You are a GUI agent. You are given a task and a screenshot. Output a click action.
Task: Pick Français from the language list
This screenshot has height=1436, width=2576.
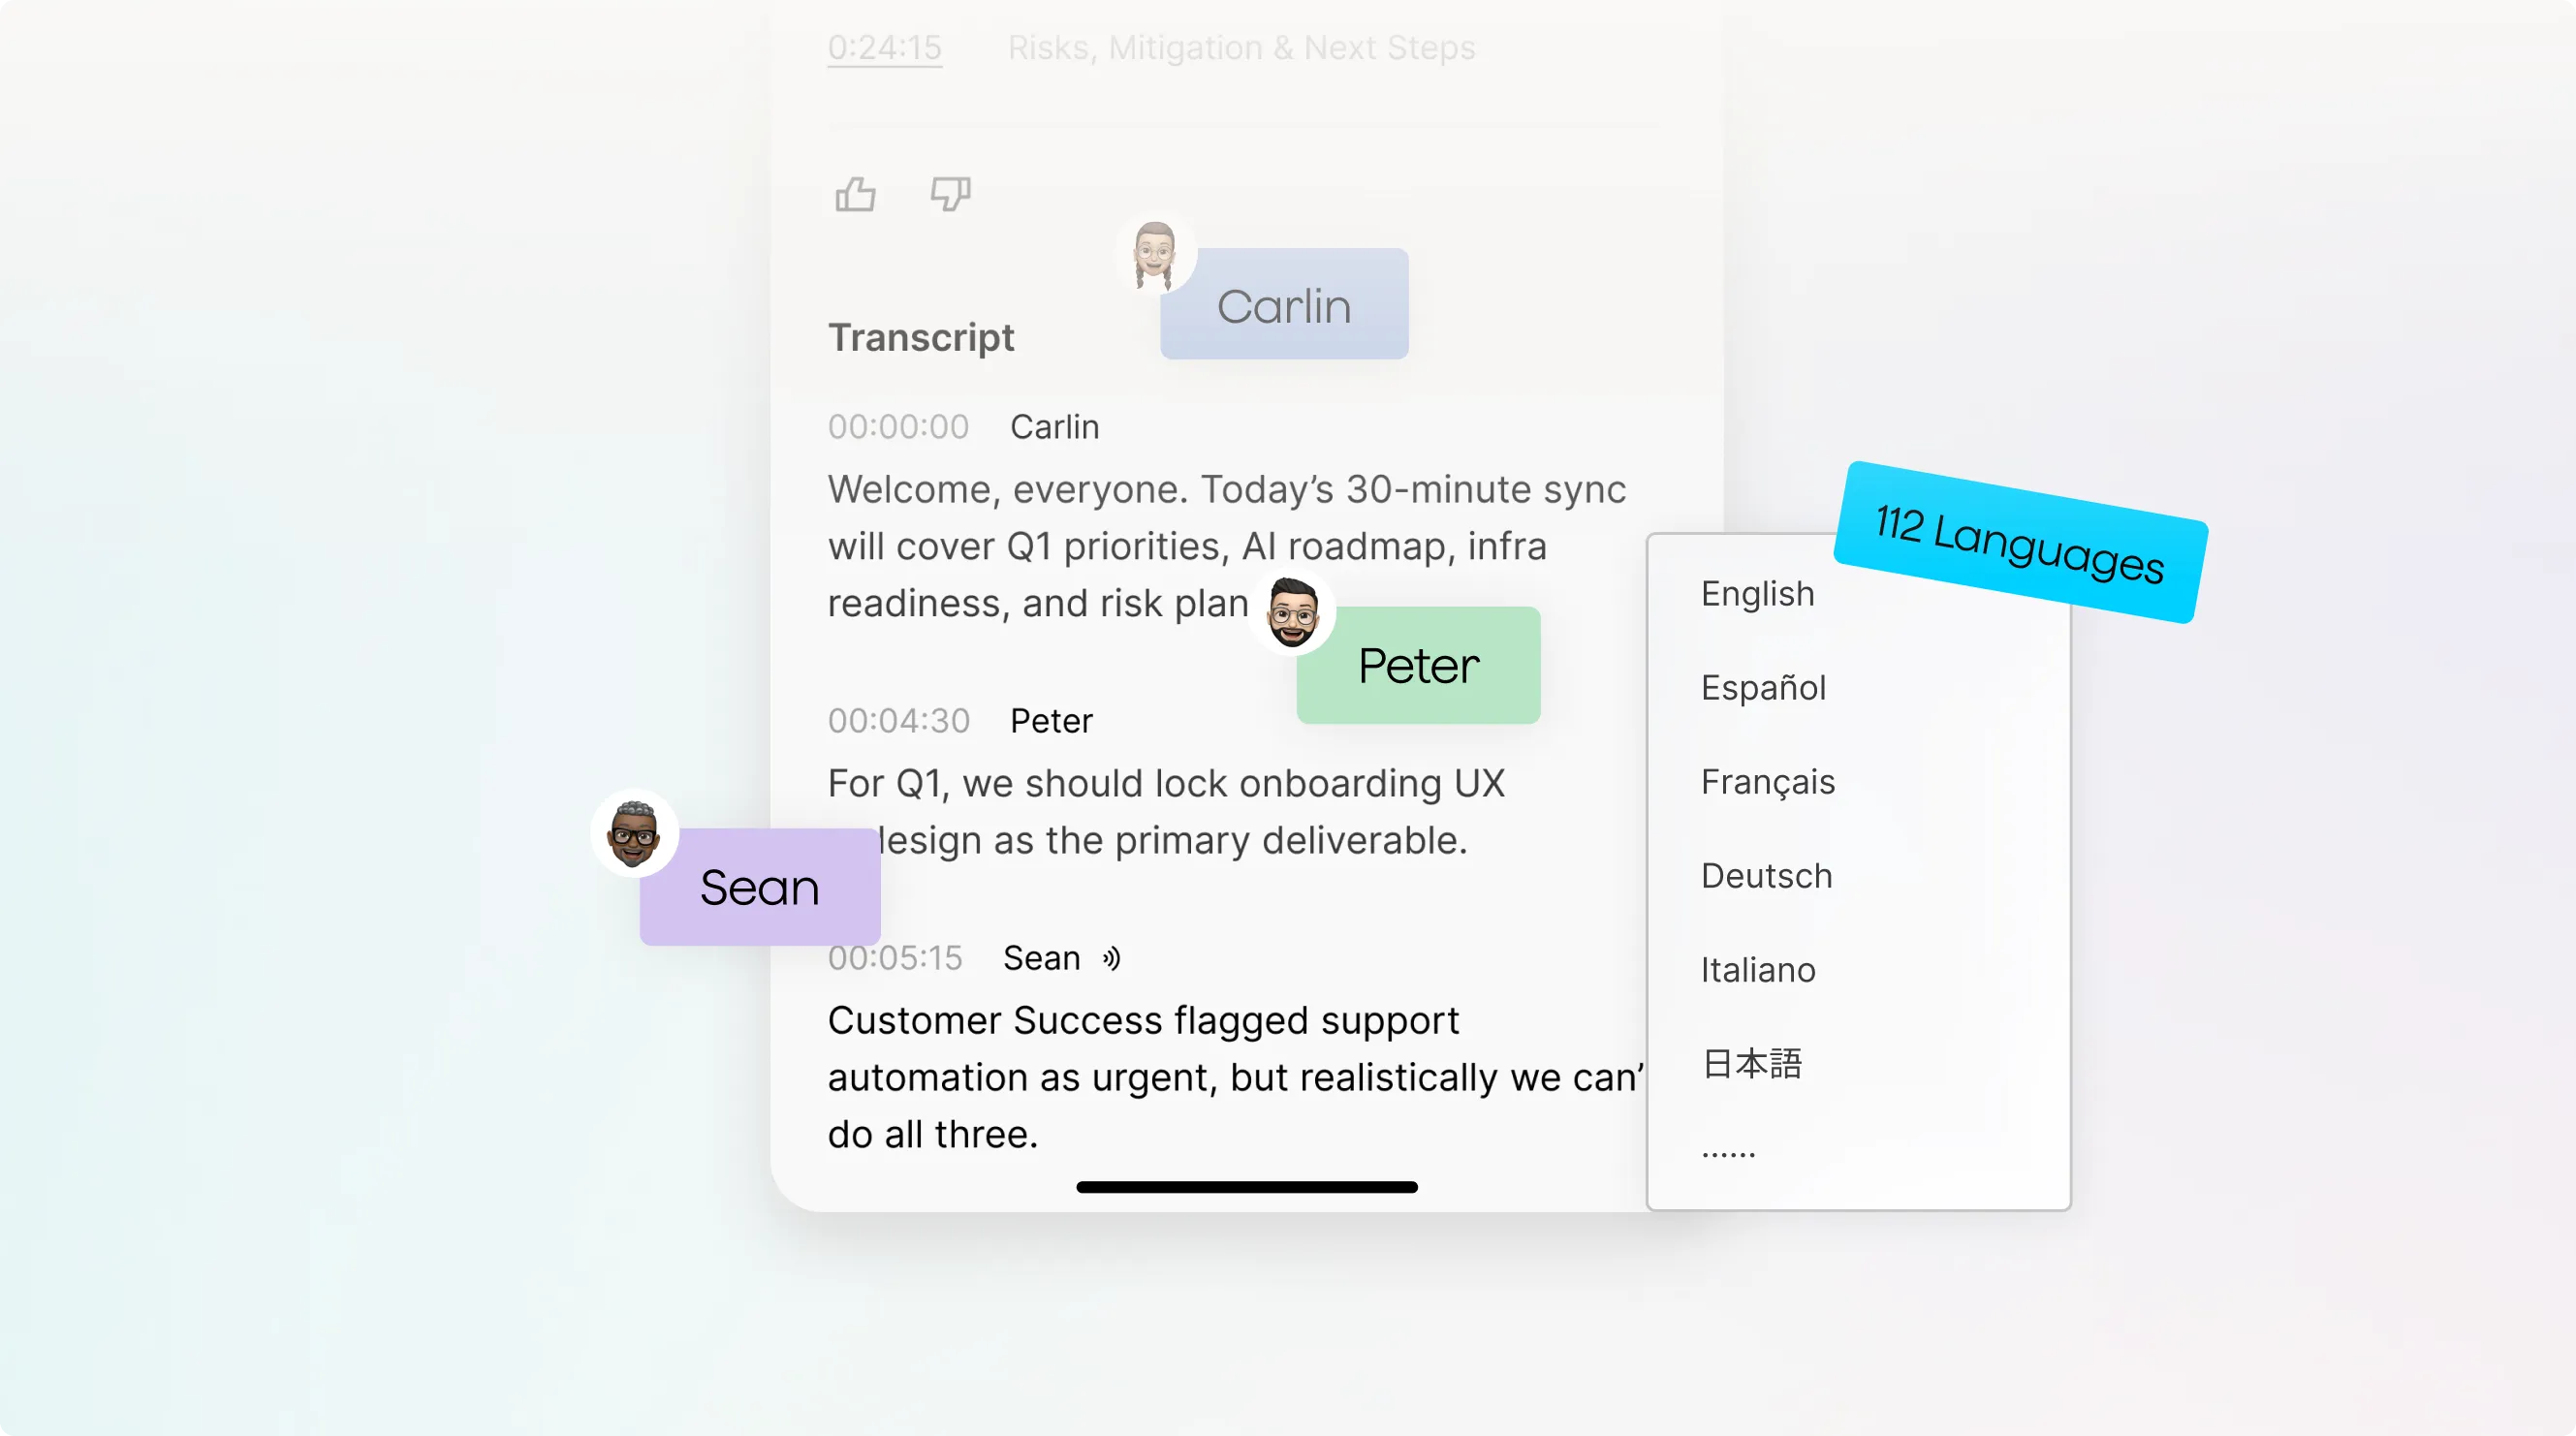[x=1767, y=782]
